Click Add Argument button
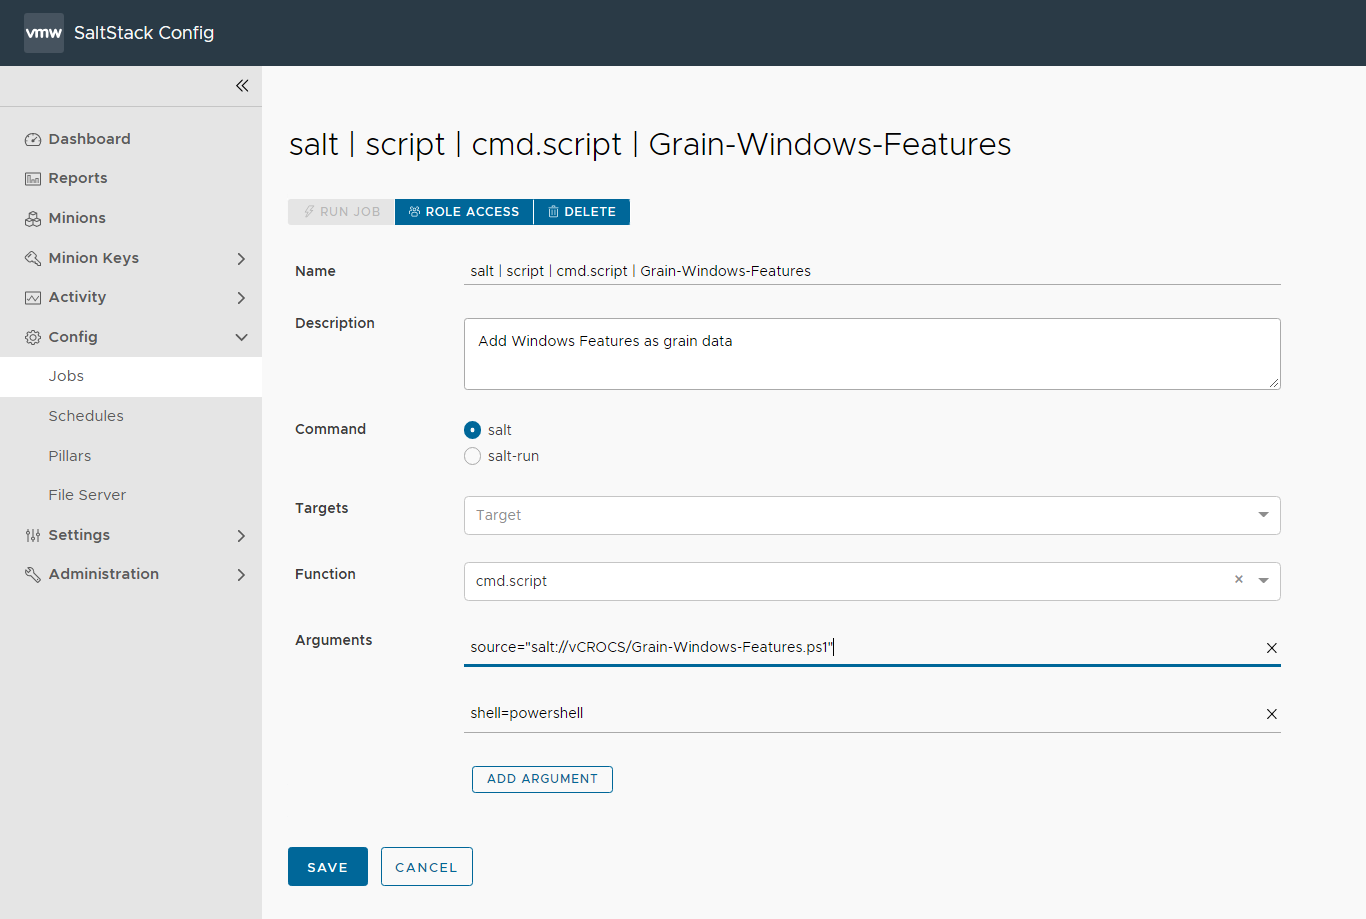This screenshot has height=919, width=1366. coord(542,779)
